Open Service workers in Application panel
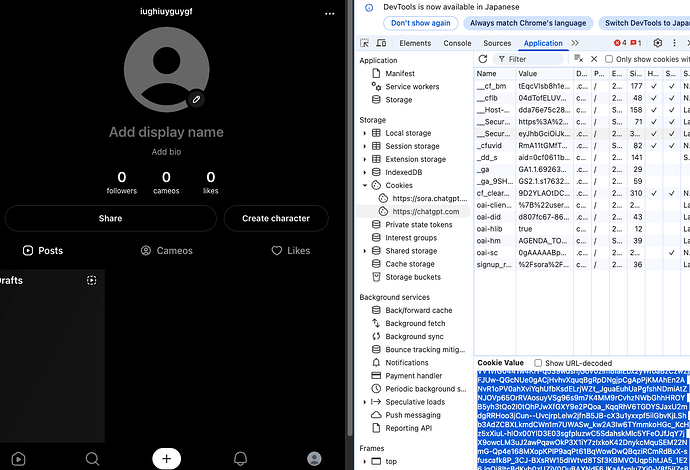This screenshot has width=690, height=470. tap(412, 87)
